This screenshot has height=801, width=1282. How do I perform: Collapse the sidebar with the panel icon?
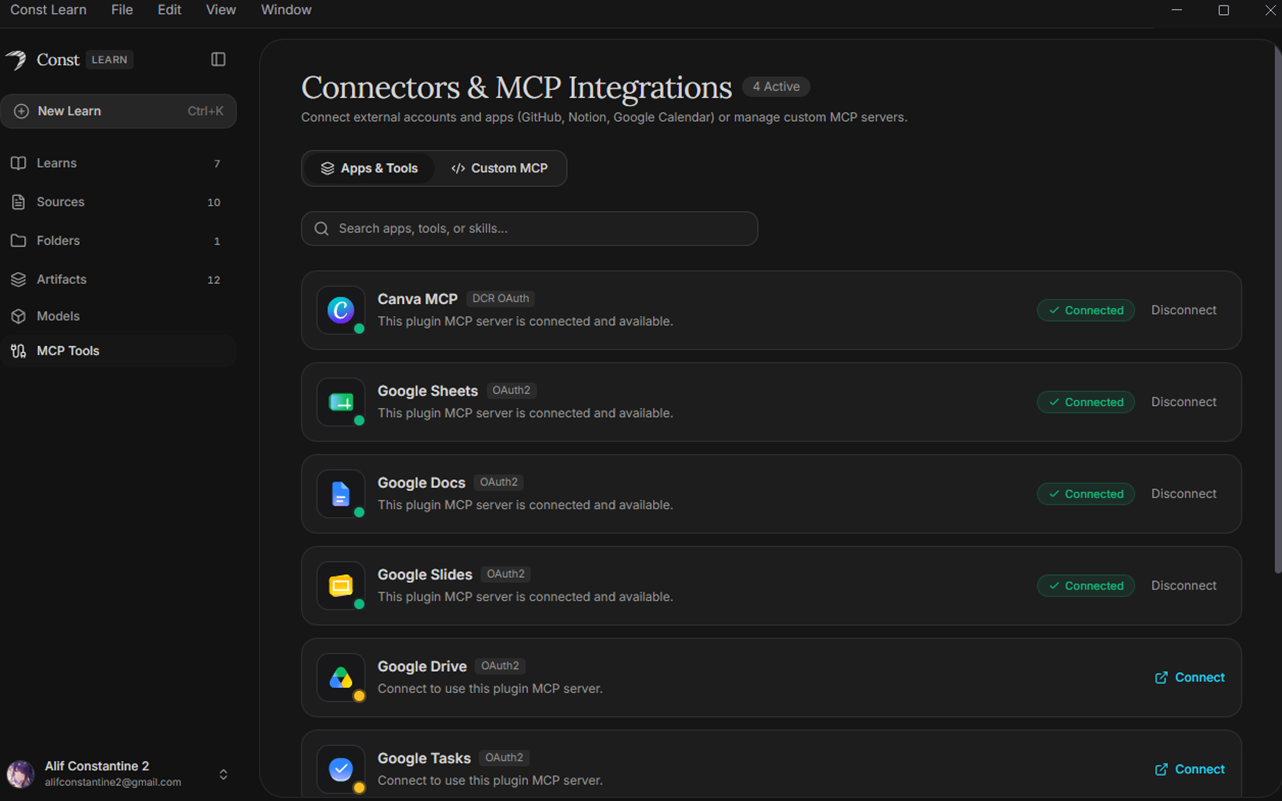pos(218,60)
